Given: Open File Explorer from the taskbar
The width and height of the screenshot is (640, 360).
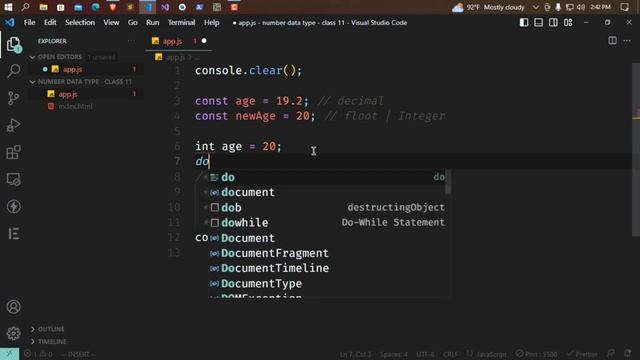Looking at the screenshot, I should [43, 7].
